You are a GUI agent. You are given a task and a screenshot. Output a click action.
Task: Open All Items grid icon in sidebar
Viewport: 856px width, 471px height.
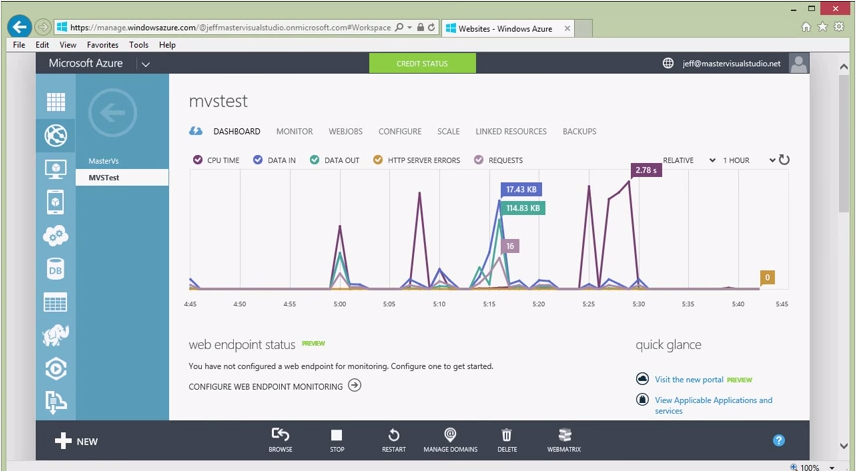click(56, 102)
